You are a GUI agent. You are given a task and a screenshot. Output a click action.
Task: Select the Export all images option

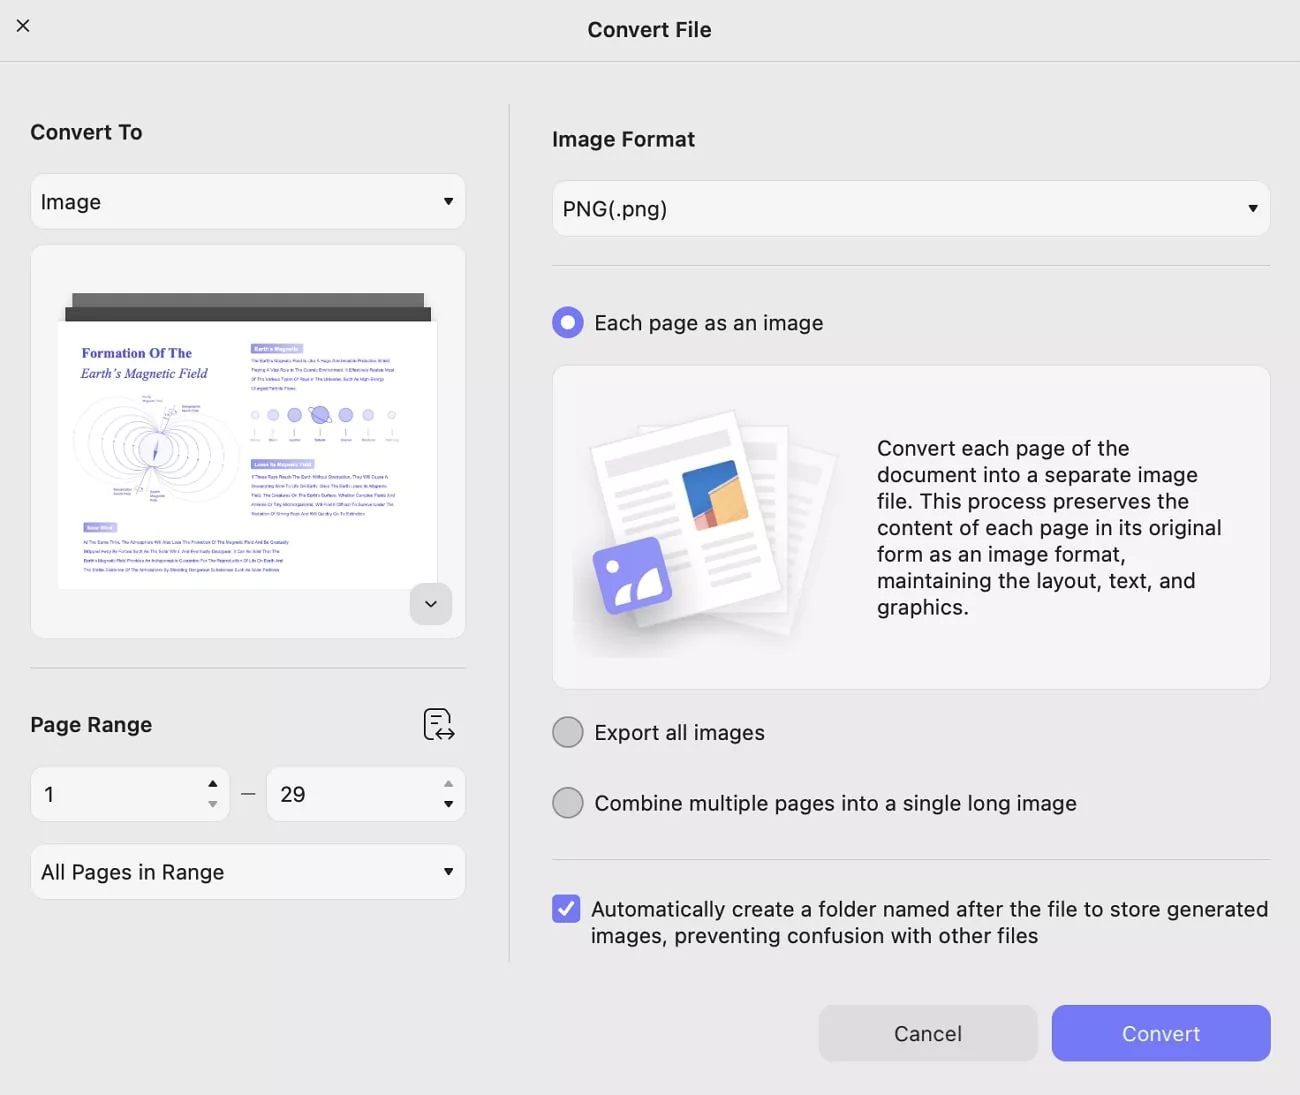(x=567, y=732)
